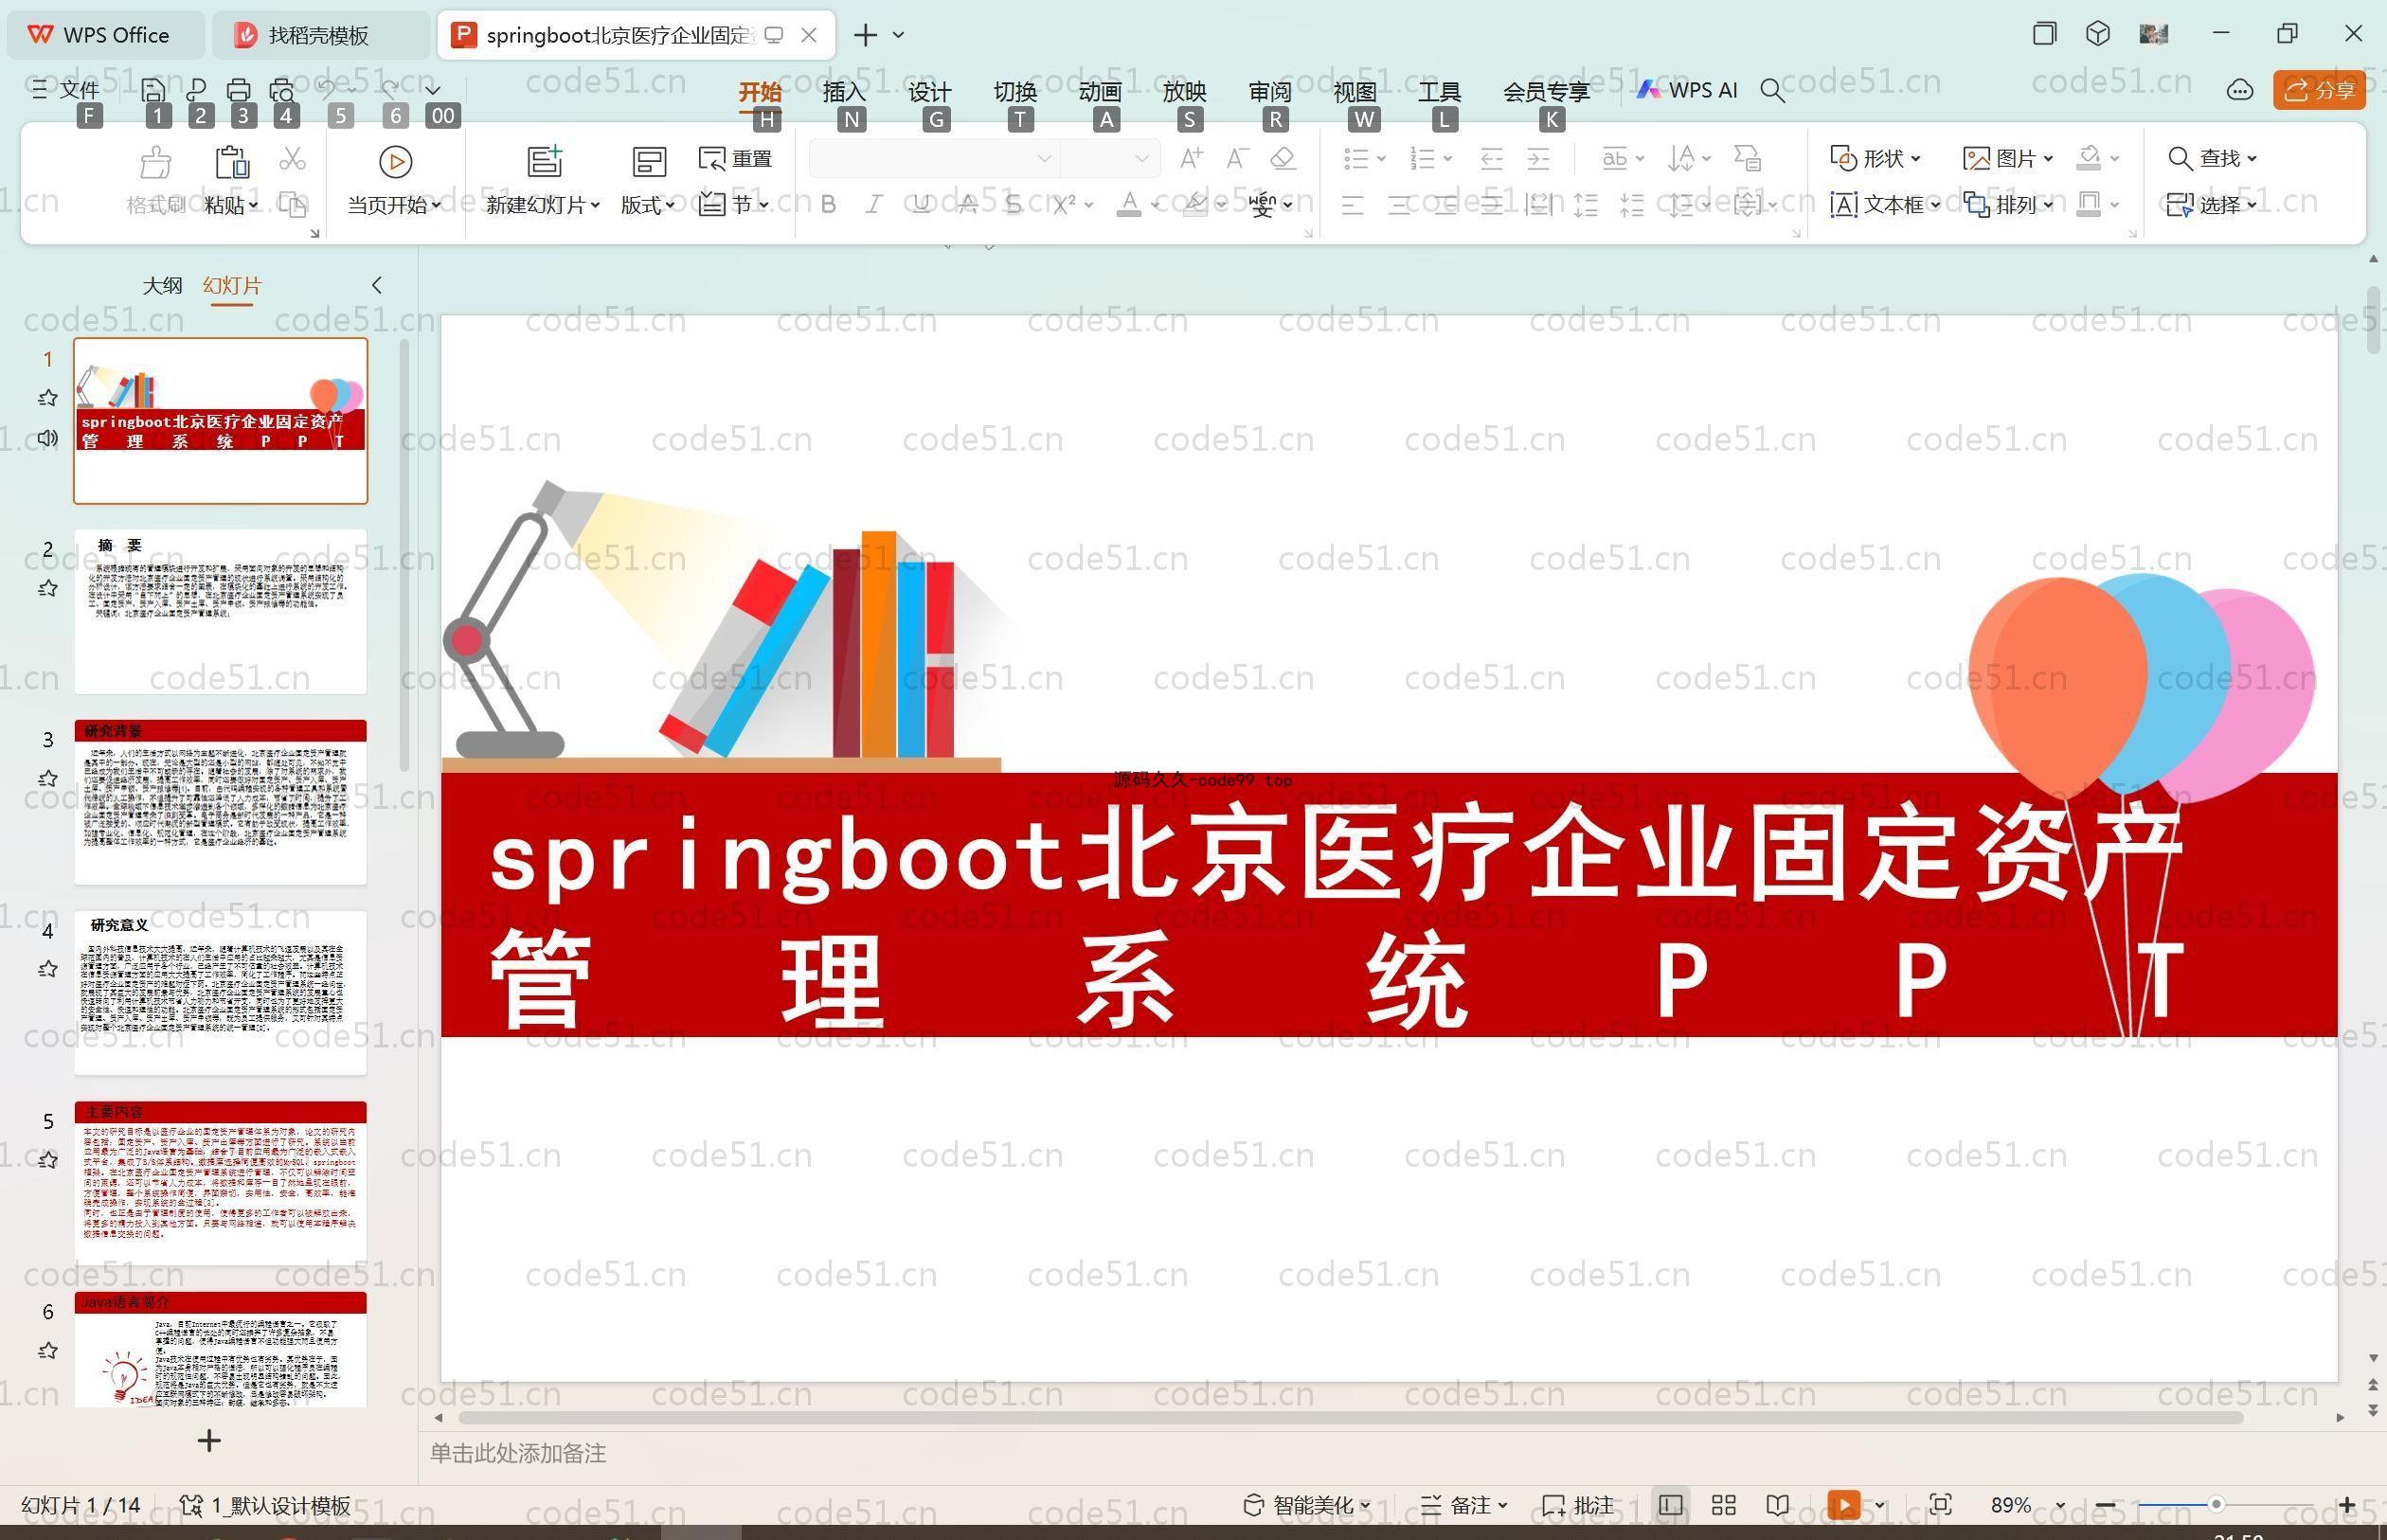Open the font size combo box

1110,158
